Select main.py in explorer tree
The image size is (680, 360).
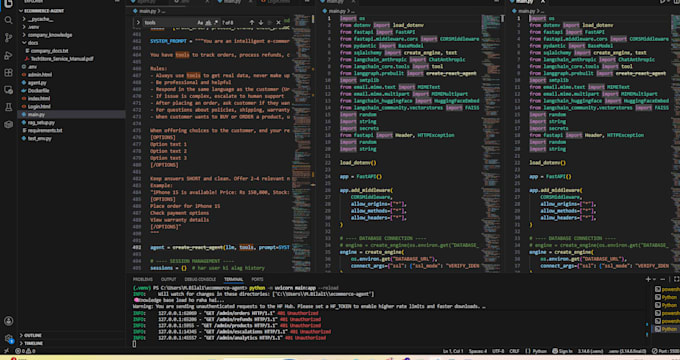coord(72,115)
